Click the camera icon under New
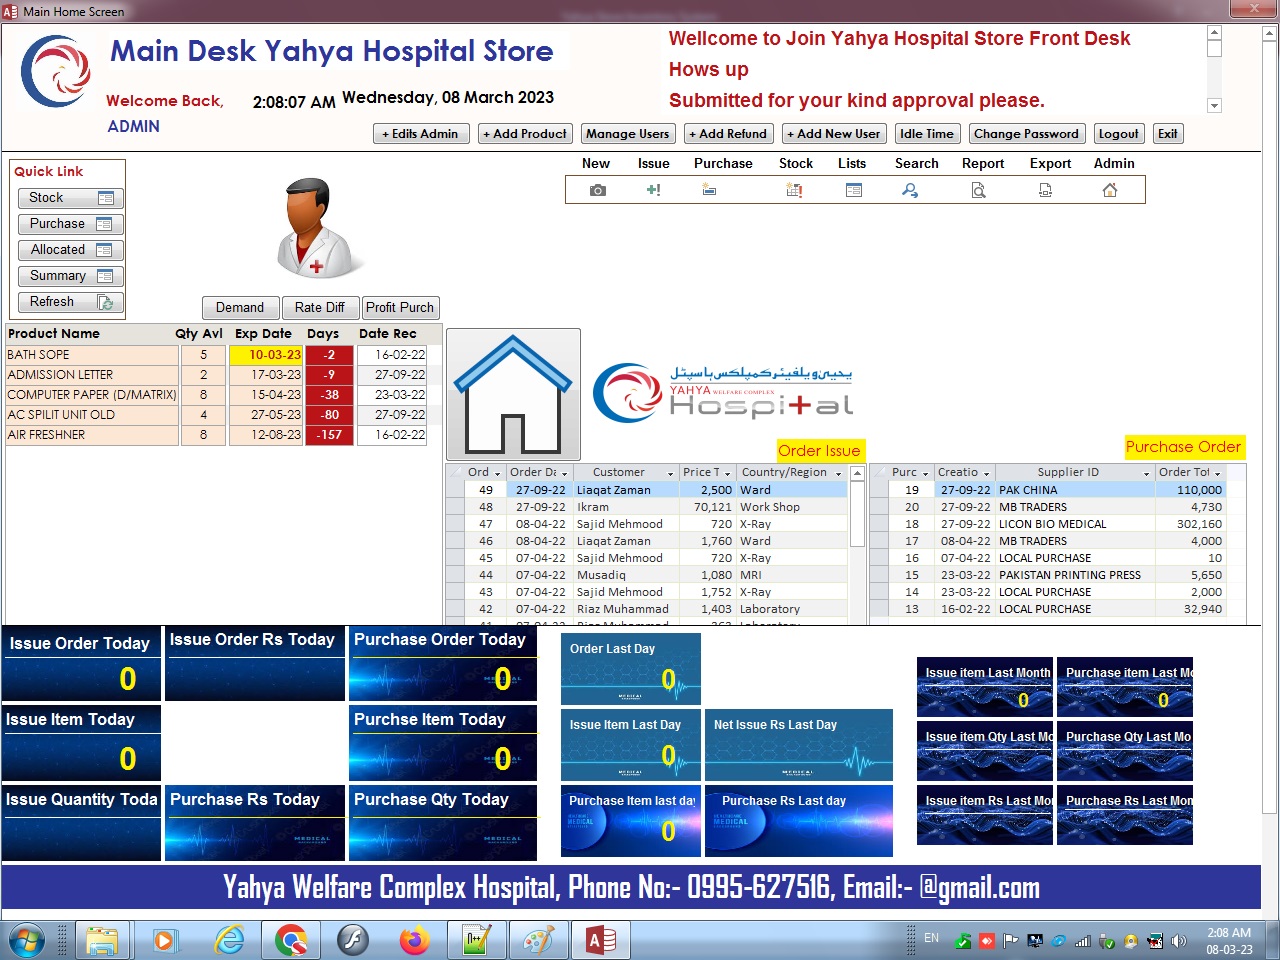The image size is (1280, 960). [598, 190]
